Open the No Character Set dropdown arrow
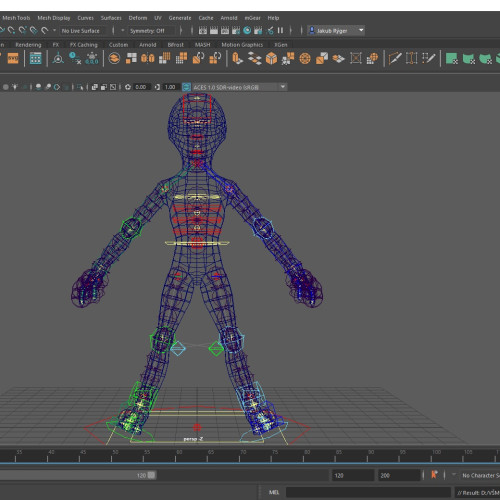 [454, 475]
